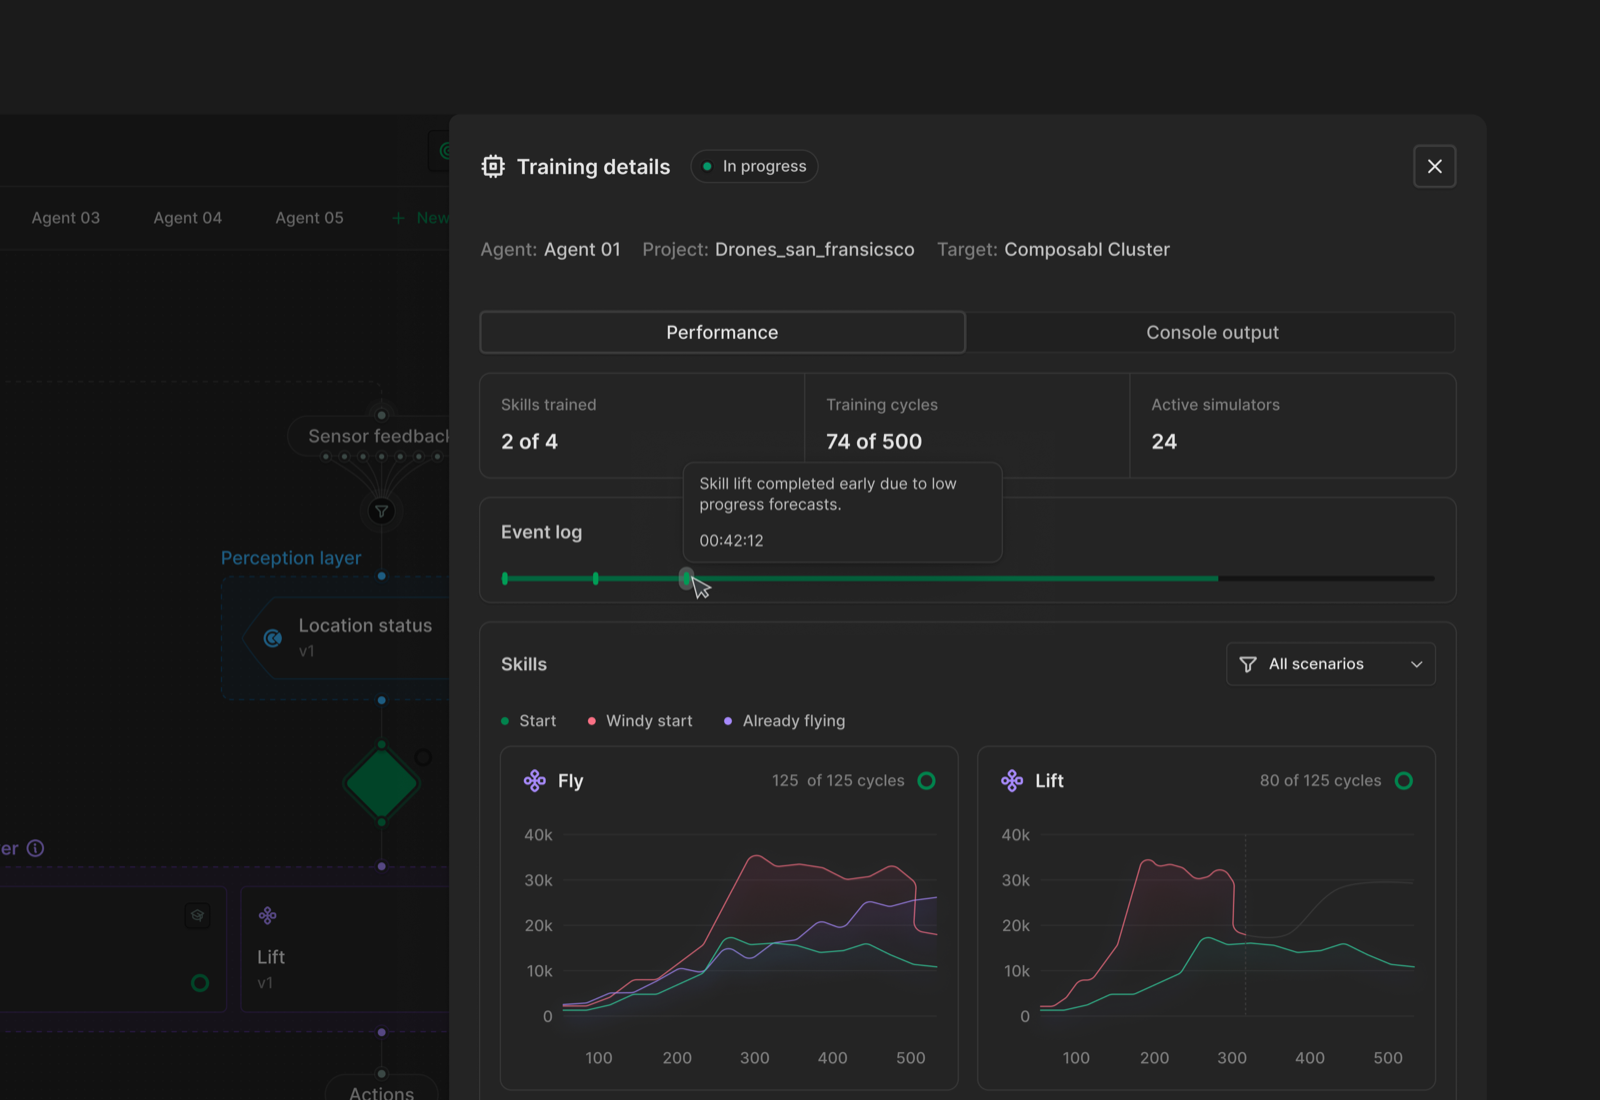
Task: Click the Location status sensor icon
Action: point(272,638)
